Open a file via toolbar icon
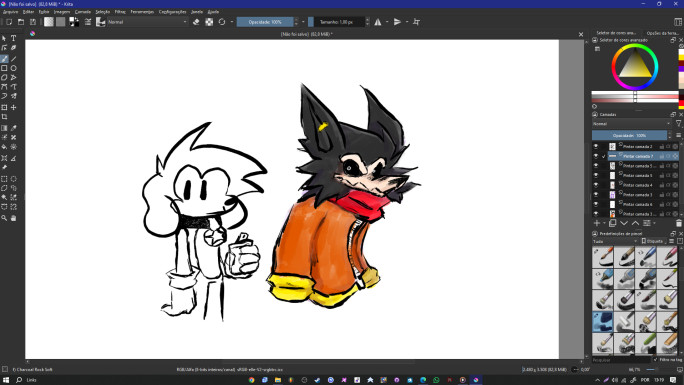684x385 pixels. coord(21,22)
